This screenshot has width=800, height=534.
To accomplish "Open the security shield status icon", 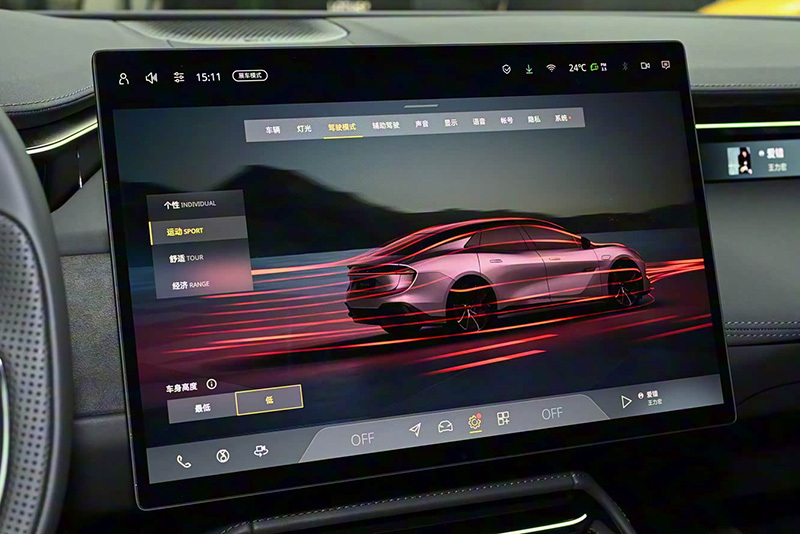I will click(x=506, y=69).
